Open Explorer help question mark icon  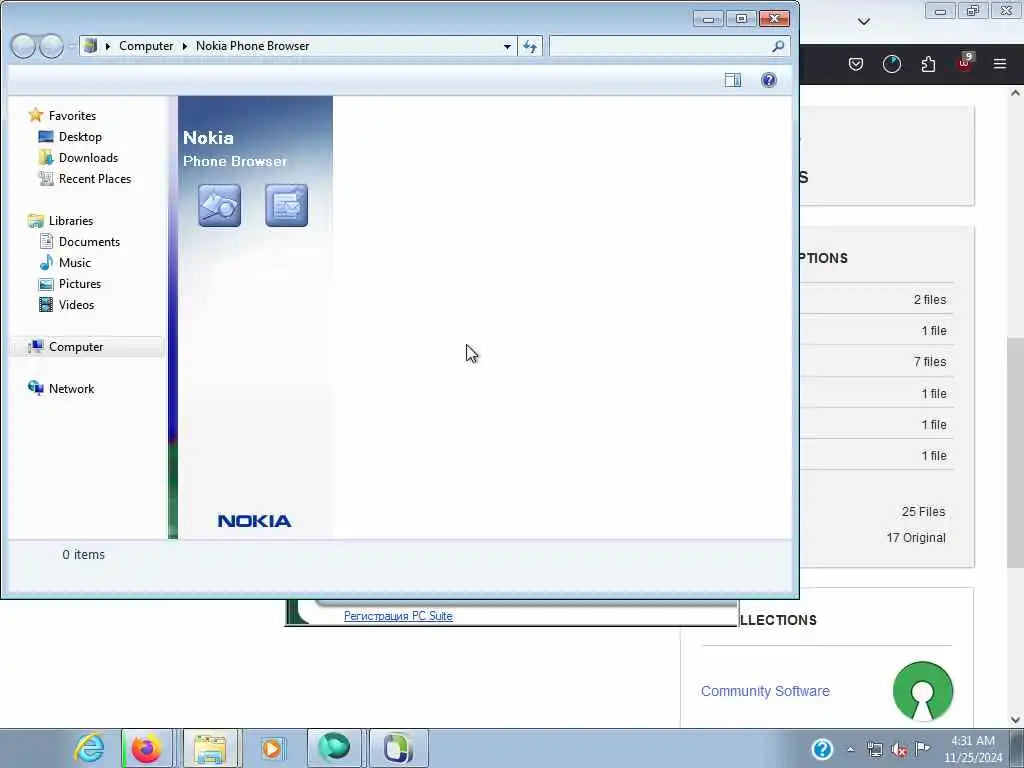(769, 80)
